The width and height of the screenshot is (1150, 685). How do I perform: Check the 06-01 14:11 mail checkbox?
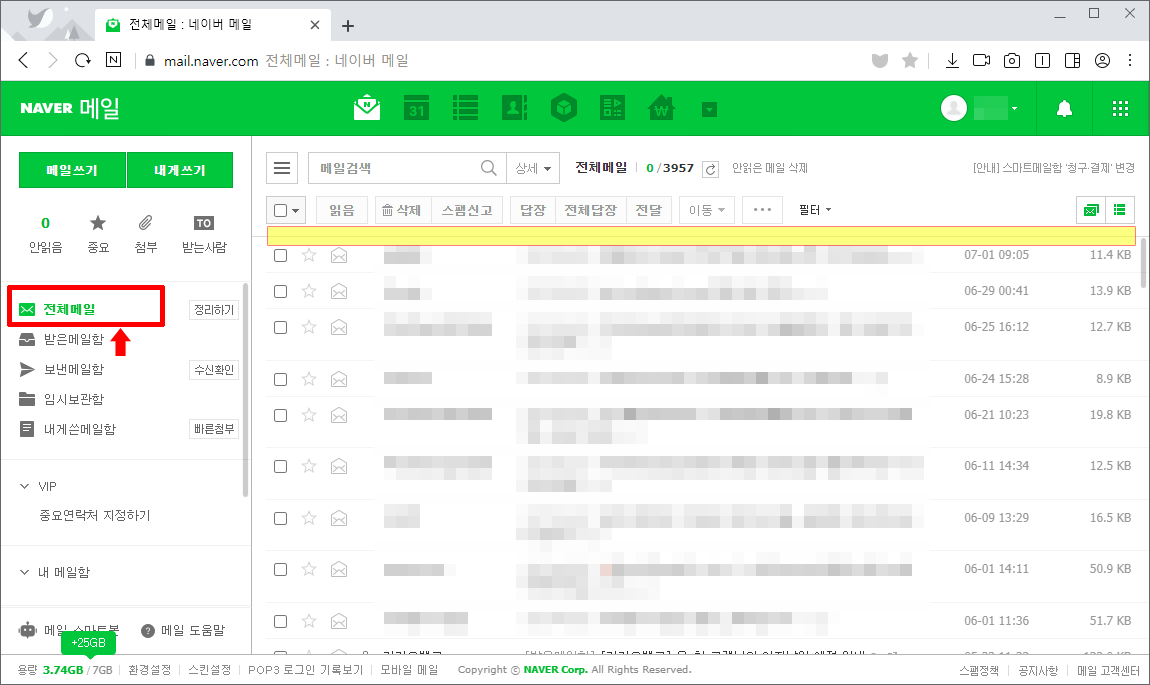[280, 569]
